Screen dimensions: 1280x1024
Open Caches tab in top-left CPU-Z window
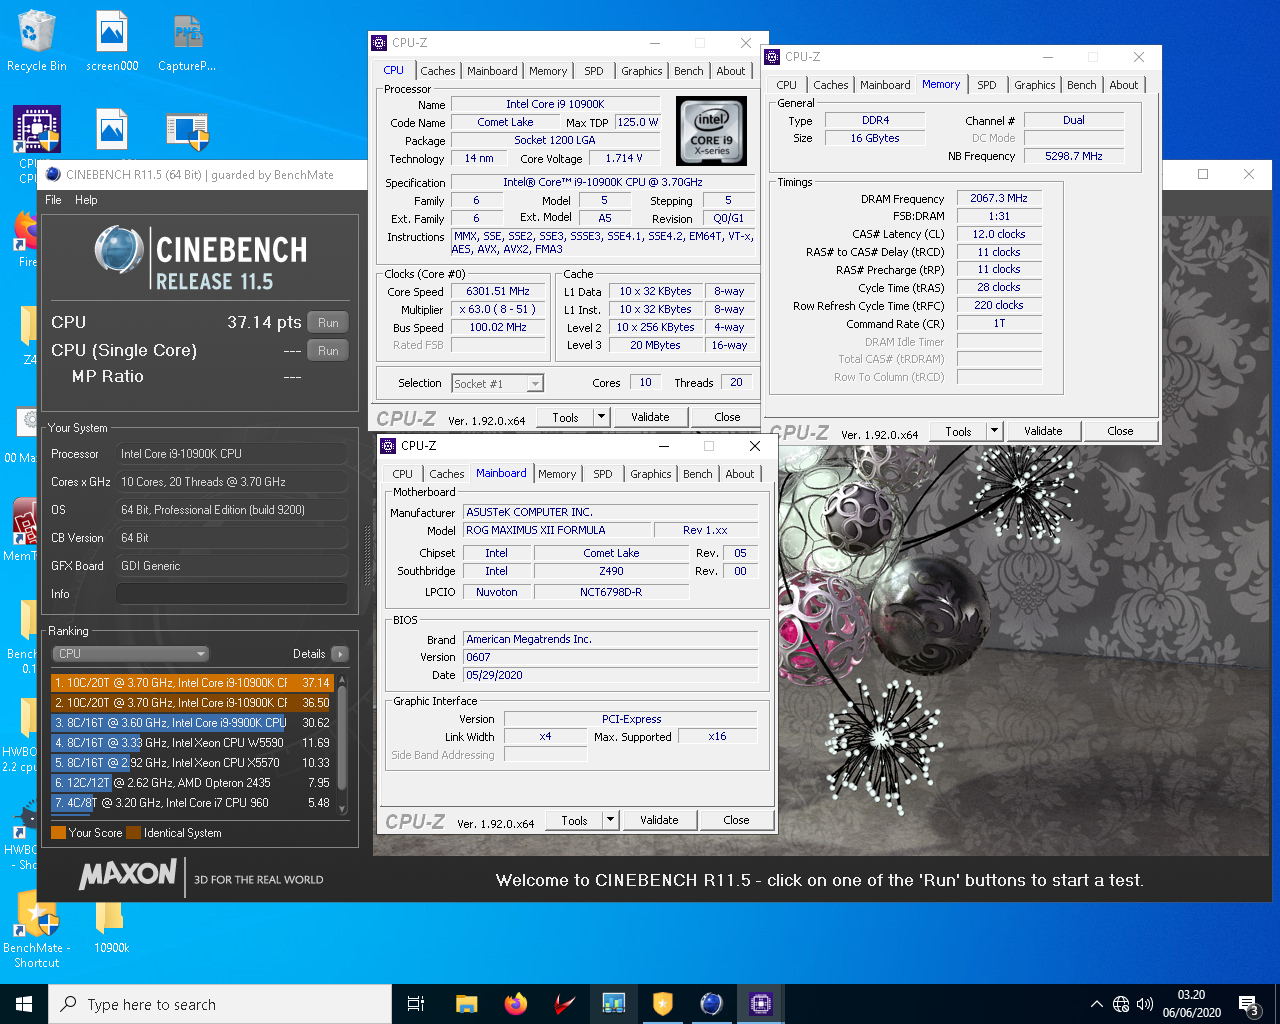tap(437, 71)
